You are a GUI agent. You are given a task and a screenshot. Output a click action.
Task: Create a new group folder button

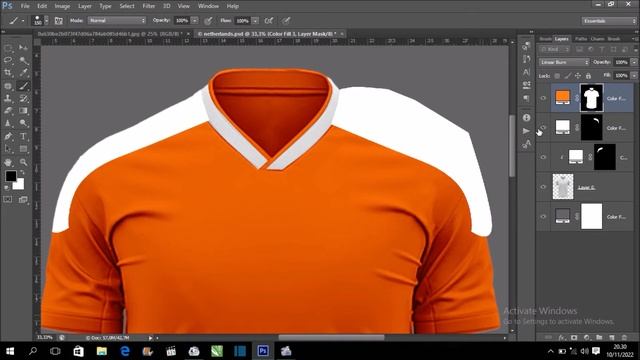[x=599, y=338]
